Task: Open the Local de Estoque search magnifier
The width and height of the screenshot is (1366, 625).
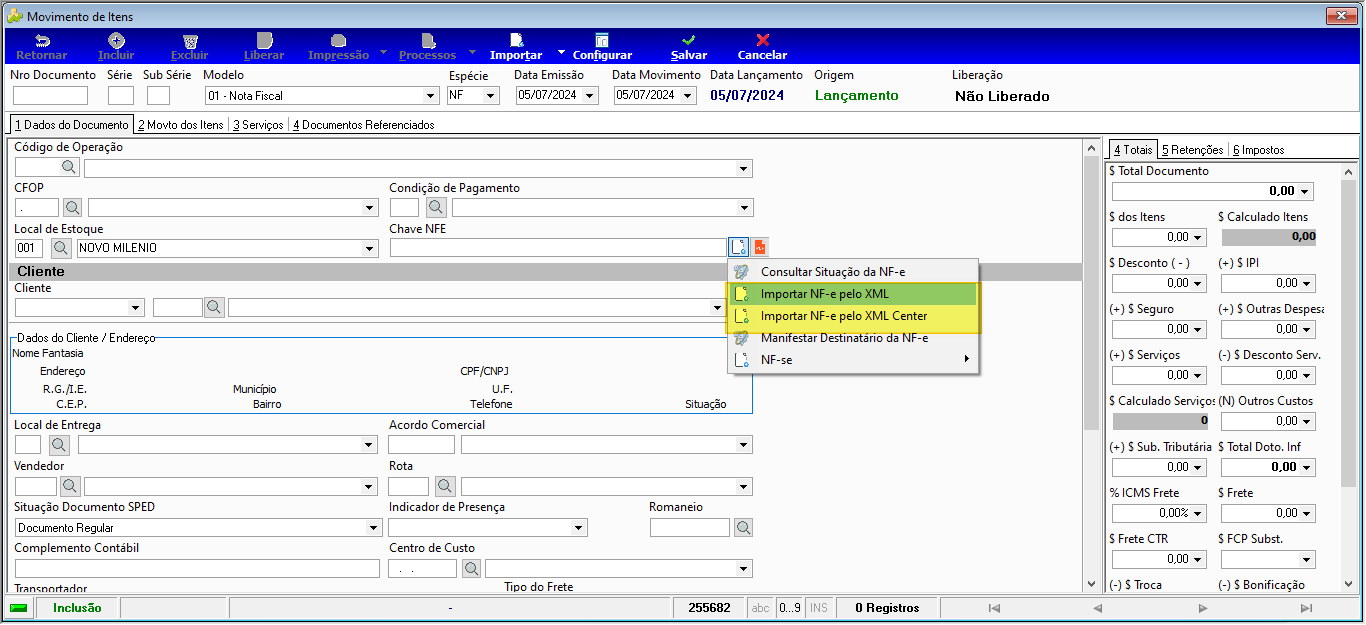Action: (61, 247)
